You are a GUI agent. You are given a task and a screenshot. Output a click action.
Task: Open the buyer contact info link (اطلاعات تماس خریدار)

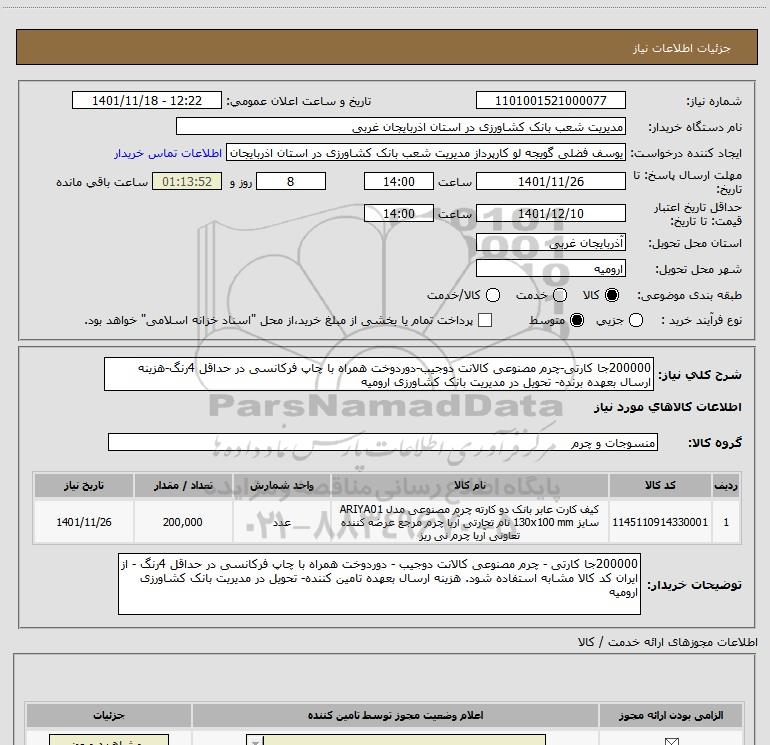(x=168, y=153)
